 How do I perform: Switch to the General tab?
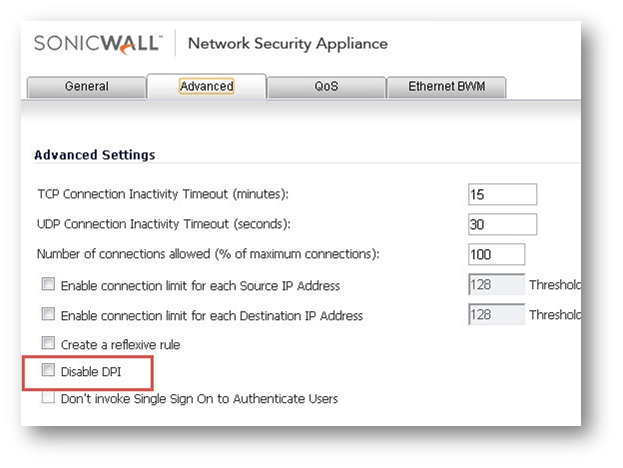point(86,87)
